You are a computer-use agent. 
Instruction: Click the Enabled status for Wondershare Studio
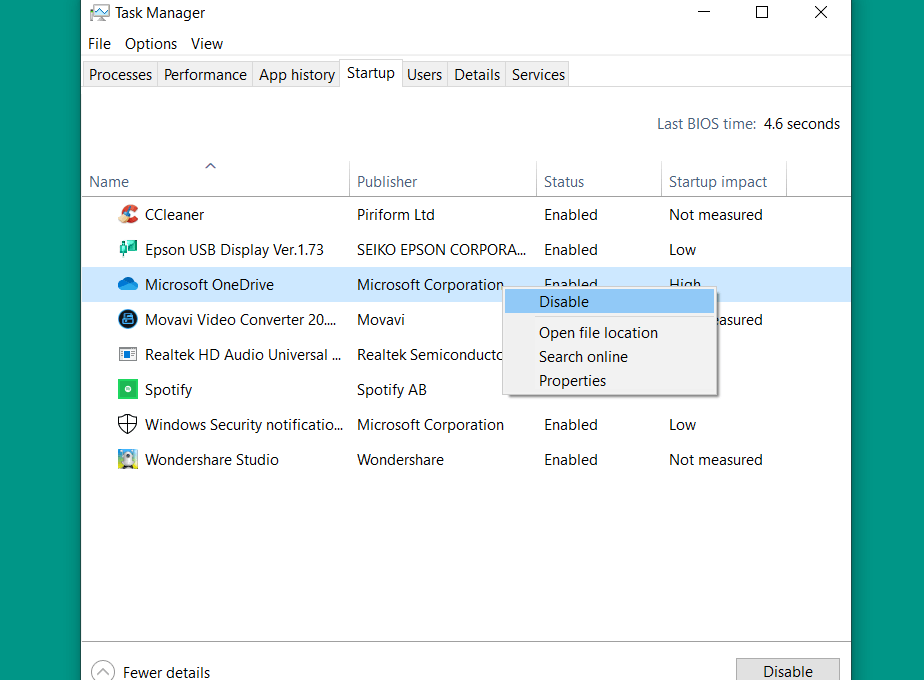(x=571, y=460)
